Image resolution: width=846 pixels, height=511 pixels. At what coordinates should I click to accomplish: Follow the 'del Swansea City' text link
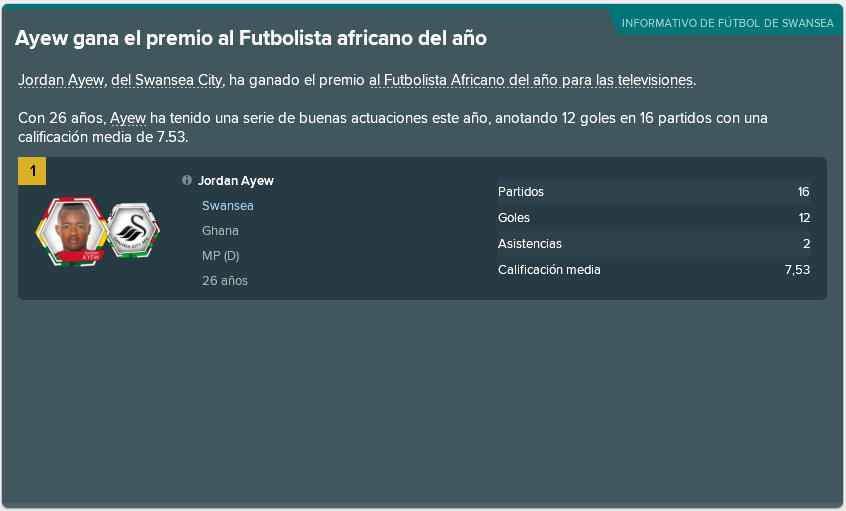[x=167, y=80]
